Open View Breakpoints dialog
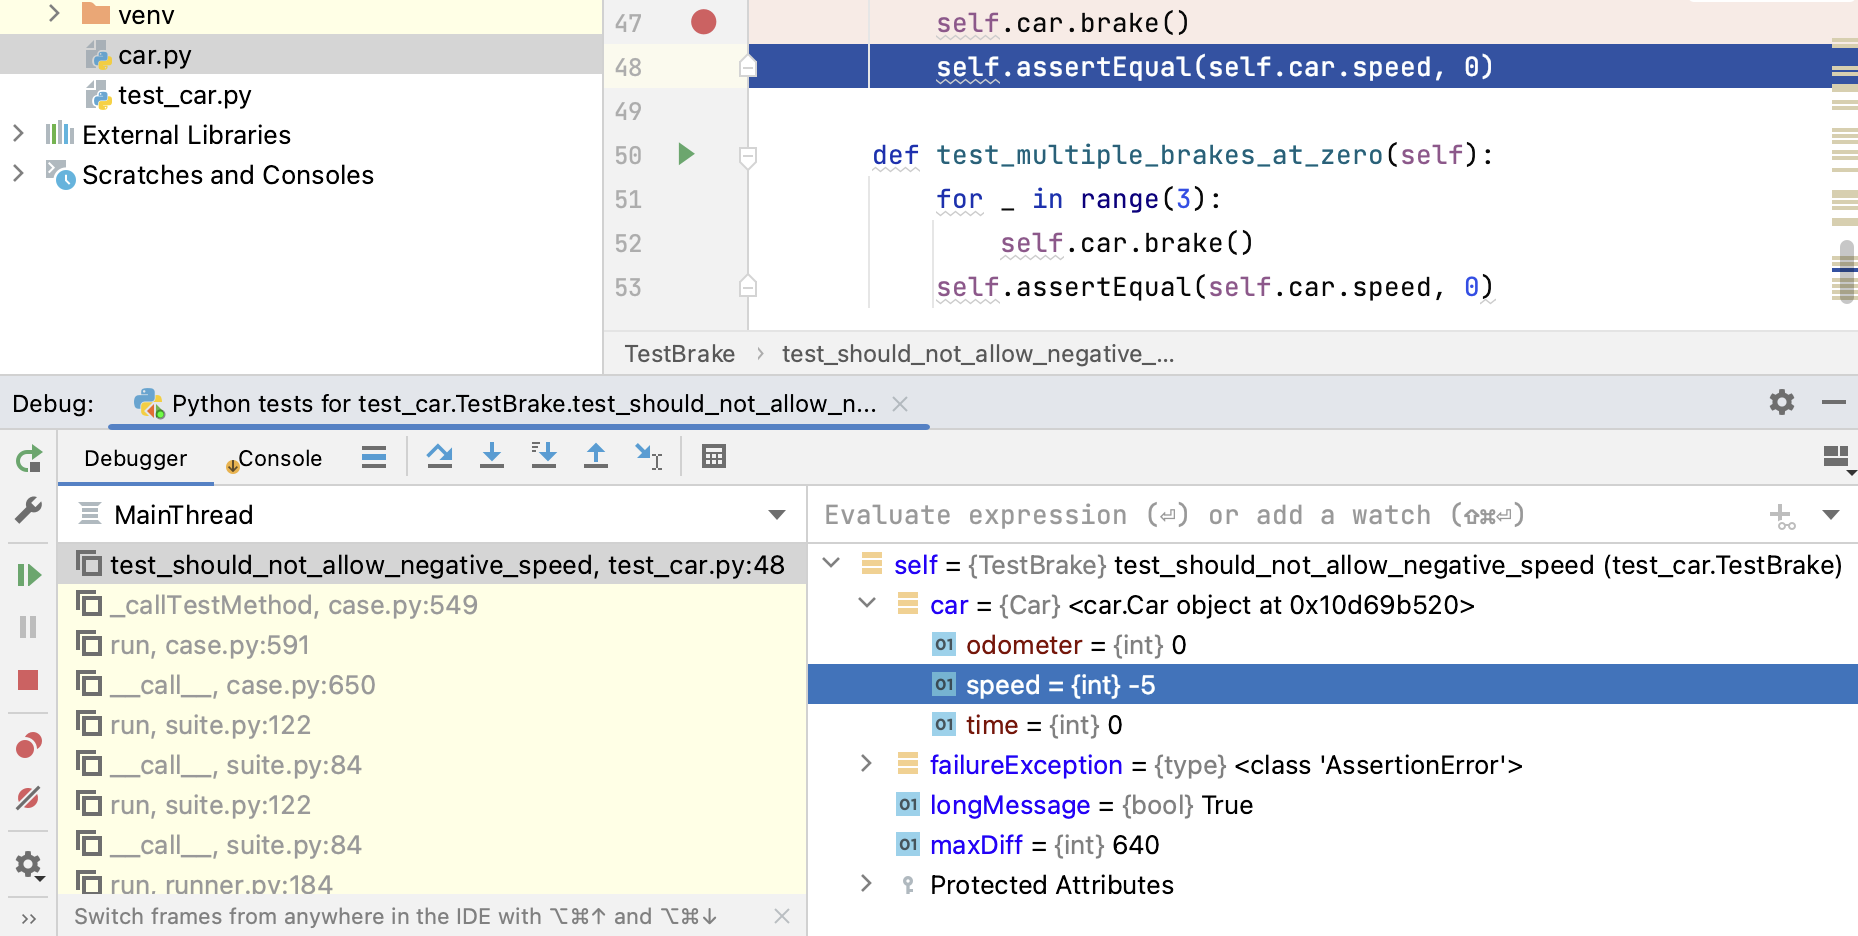Image resolution: width=1858 pixels, height=936 pixels. 28,744
